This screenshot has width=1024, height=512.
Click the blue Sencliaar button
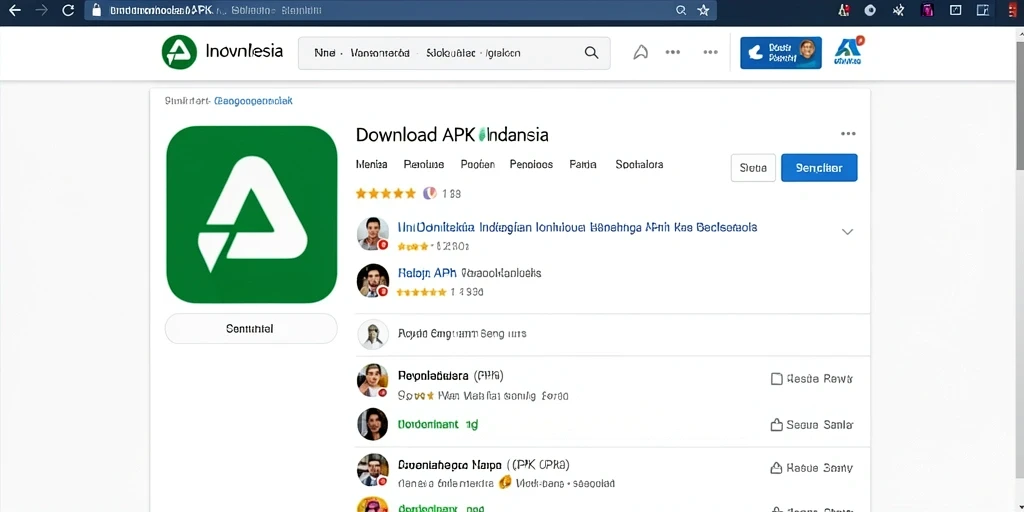pyautogui.click(x=819, y=168)
